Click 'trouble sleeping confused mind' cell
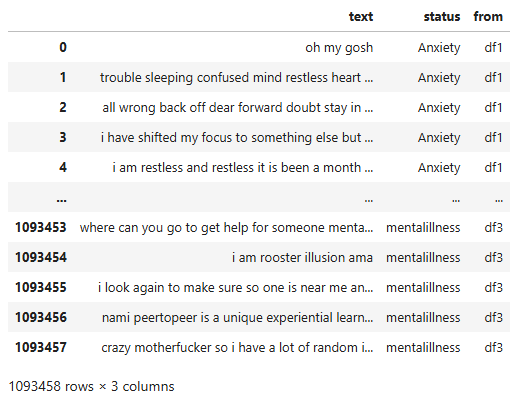517x397 pixels. pyautogui.click(x=237, y=78)
